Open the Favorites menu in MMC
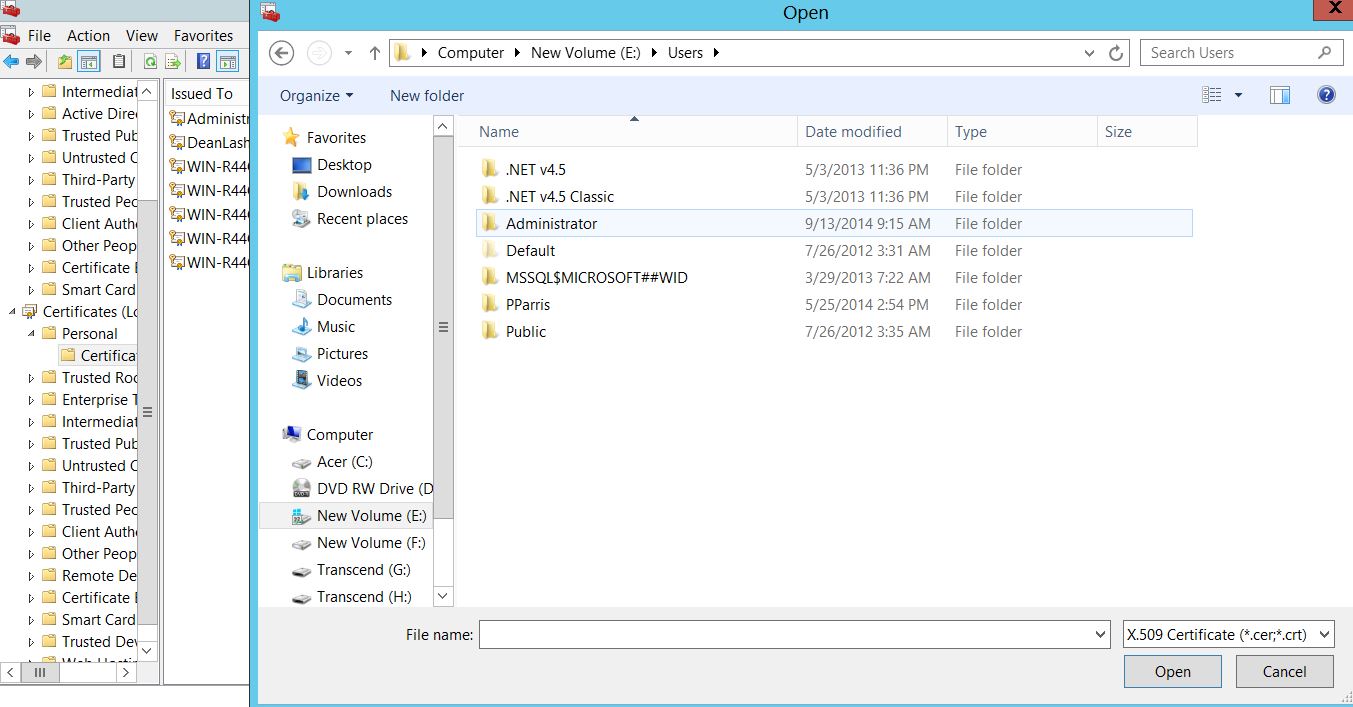 [203, 35]
